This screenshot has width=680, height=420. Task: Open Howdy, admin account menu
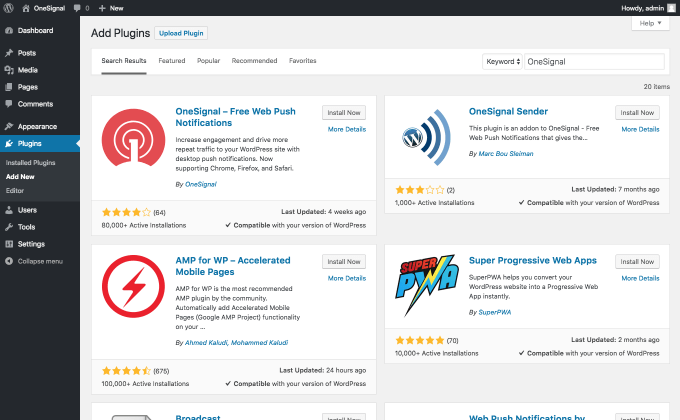[648, 8]
